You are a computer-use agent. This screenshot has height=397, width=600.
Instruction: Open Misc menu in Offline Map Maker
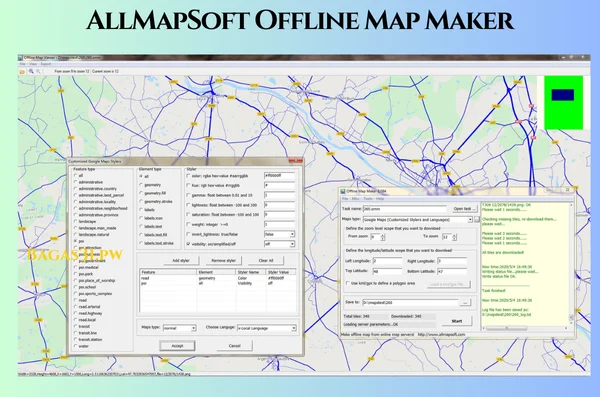pos(355,199)
